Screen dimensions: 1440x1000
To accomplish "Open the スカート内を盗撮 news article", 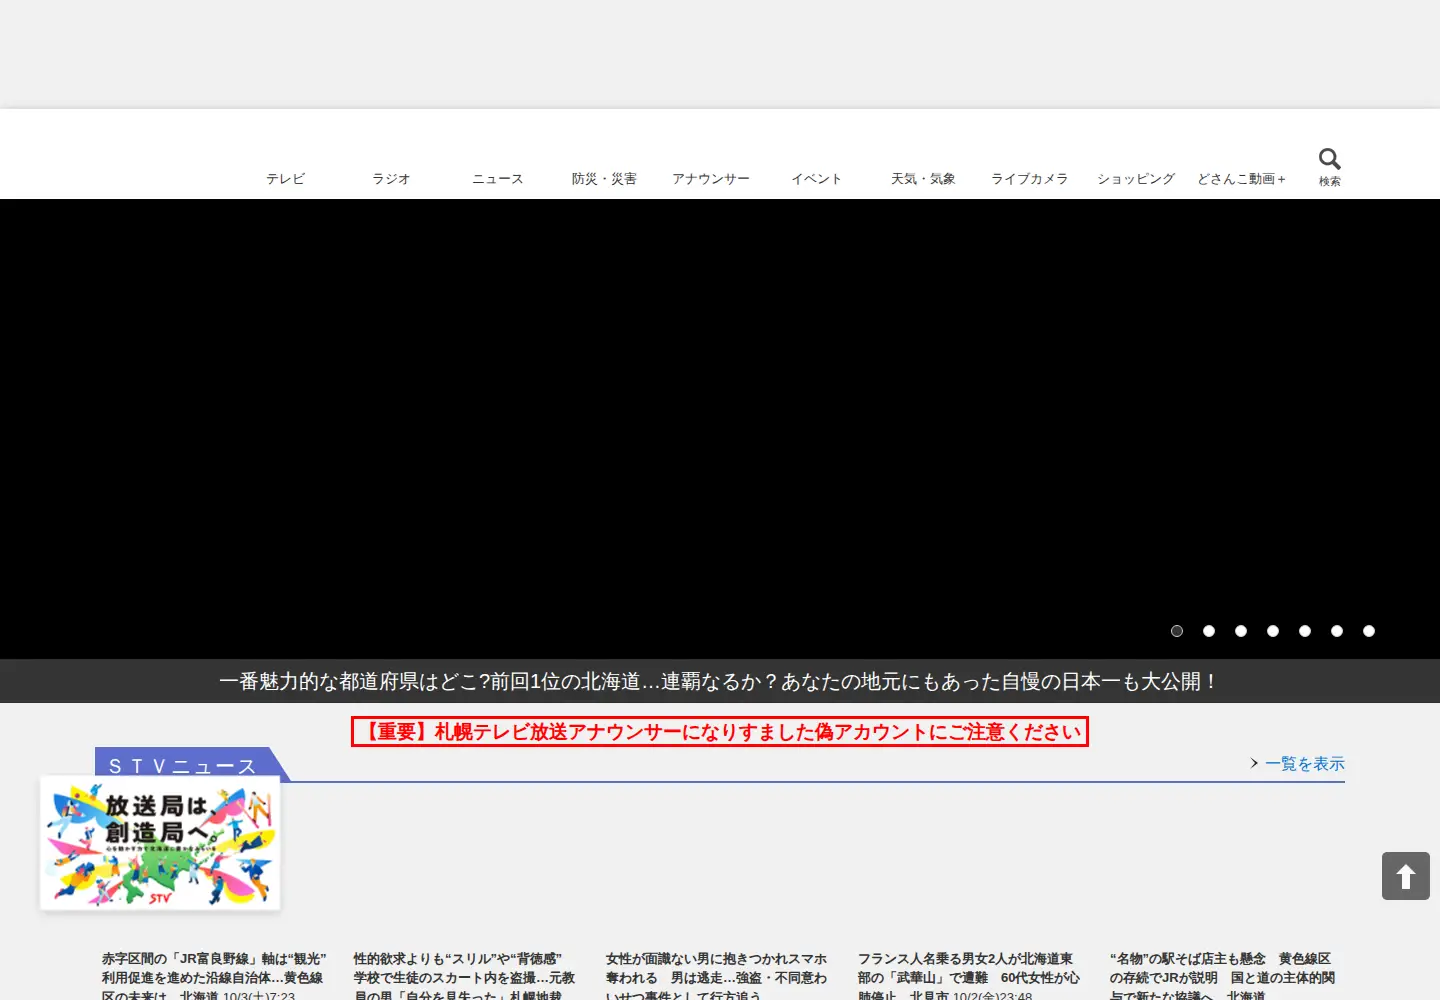I will tap(466, 977).
